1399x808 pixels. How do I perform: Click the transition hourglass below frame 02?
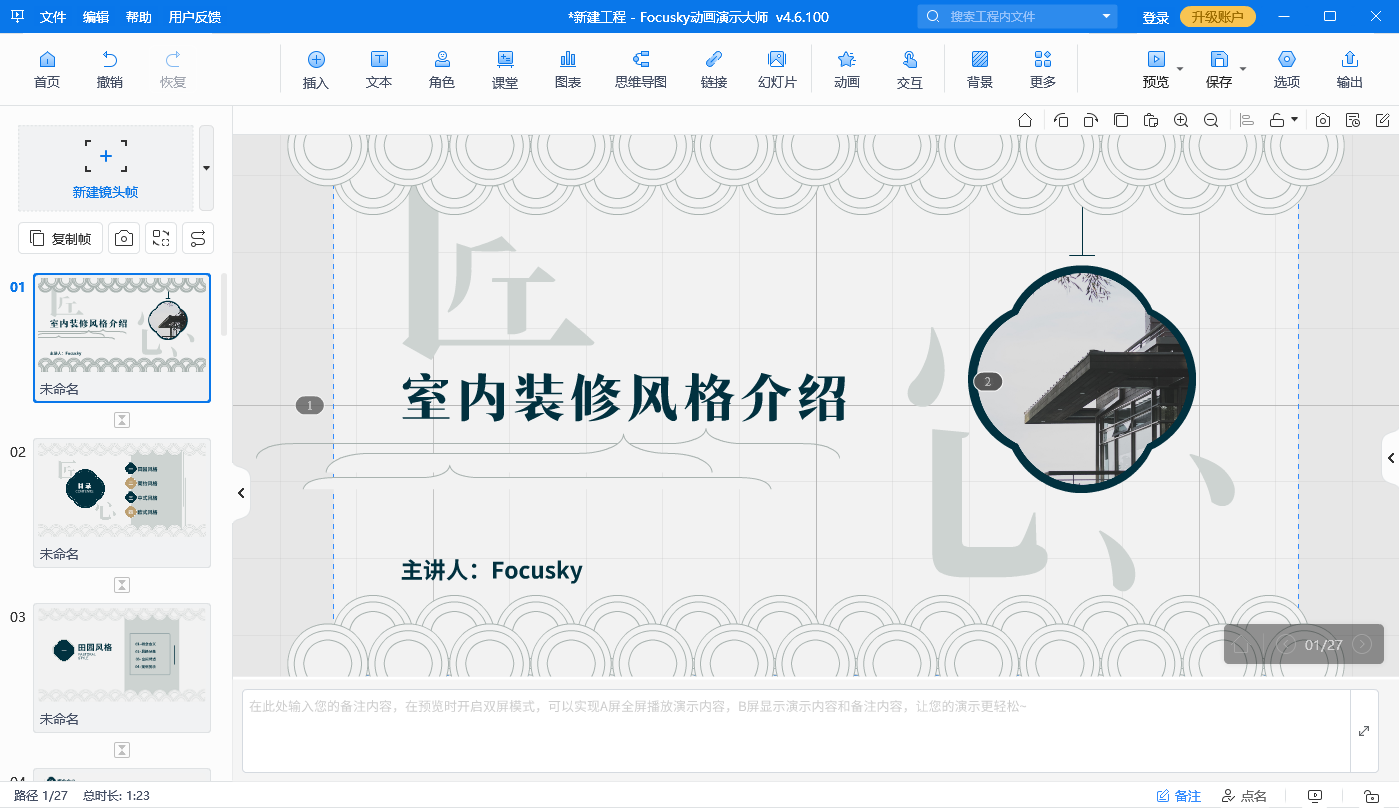[x=122, y=585]
